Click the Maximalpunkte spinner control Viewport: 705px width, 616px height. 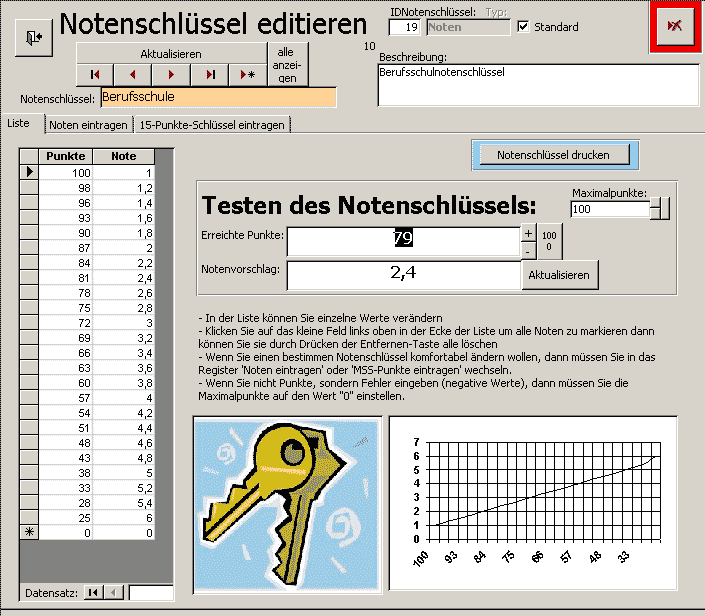click(659, 209)
